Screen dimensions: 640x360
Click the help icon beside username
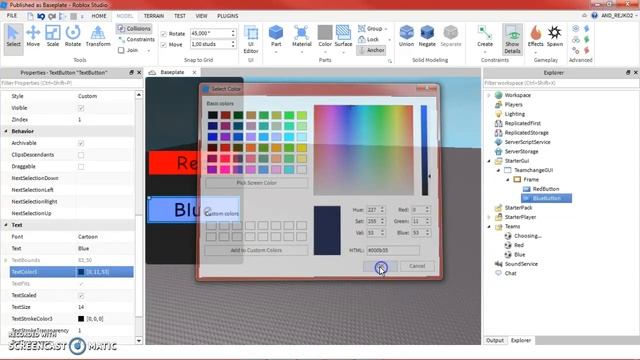pos(594,16)
